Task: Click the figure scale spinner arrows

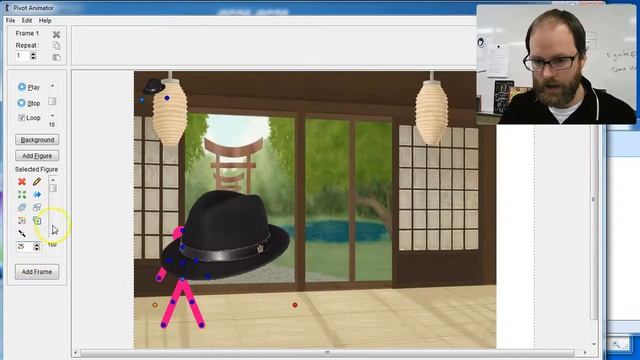Action: click(37, 247)
